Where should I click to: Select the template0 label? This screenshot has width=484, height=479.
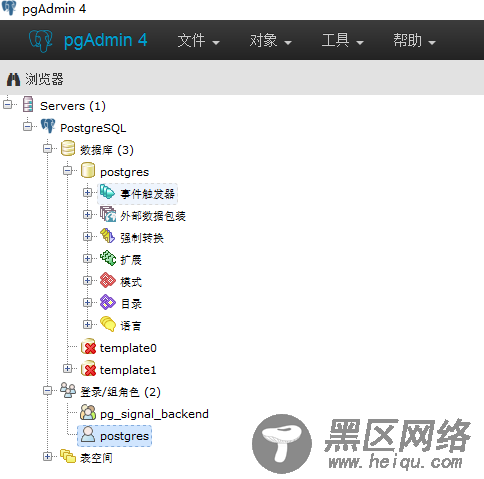tap(128, 348)
